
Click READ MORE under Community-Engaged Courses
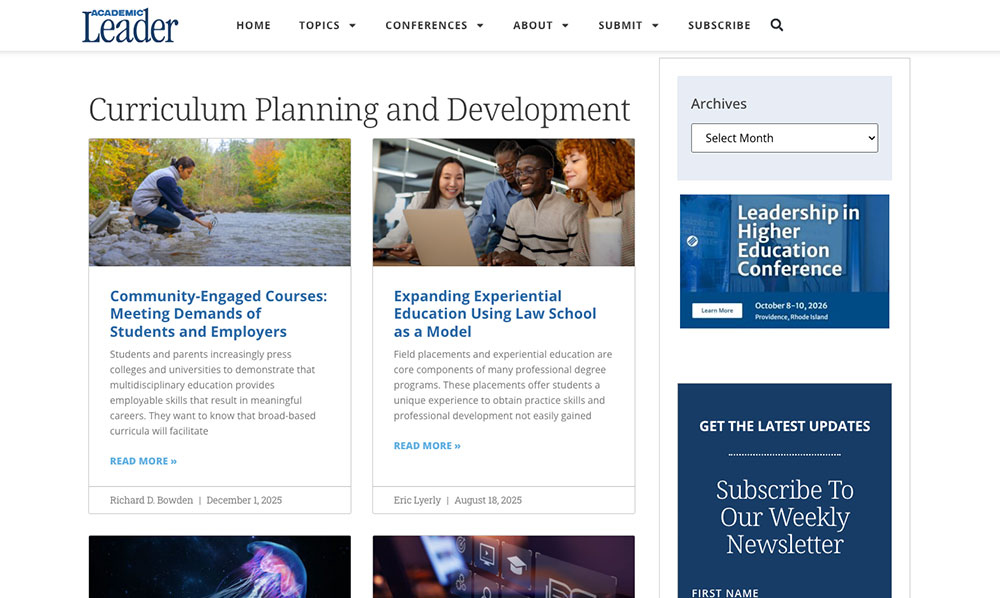tap(143, 460)
